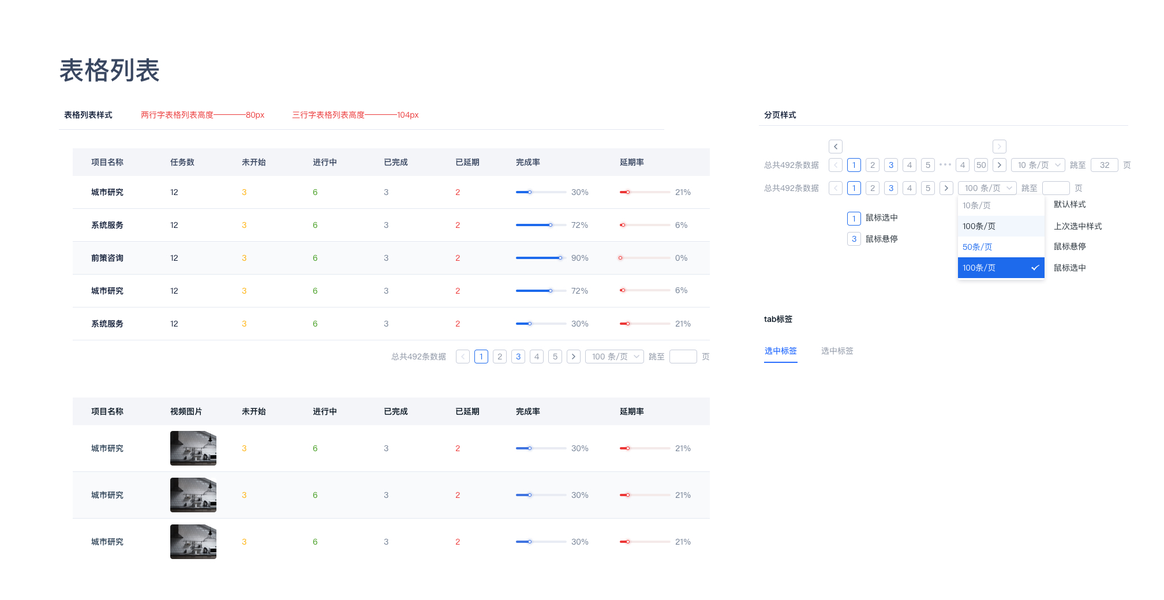The height and width of the screenshot is (600, 1164).
Task: Switch to the underlined blue 选中标签 tab
Action: 781,351
